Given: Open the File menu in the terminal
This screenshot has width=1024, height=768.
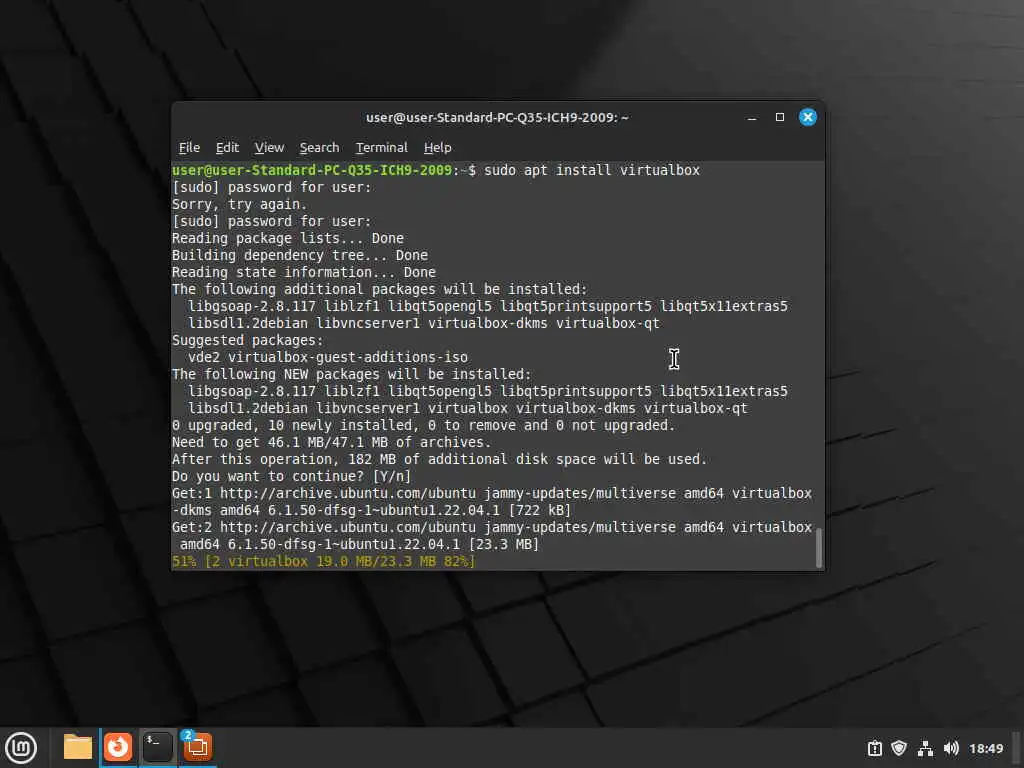Looking at the screenshot, I should click(189, 148).
